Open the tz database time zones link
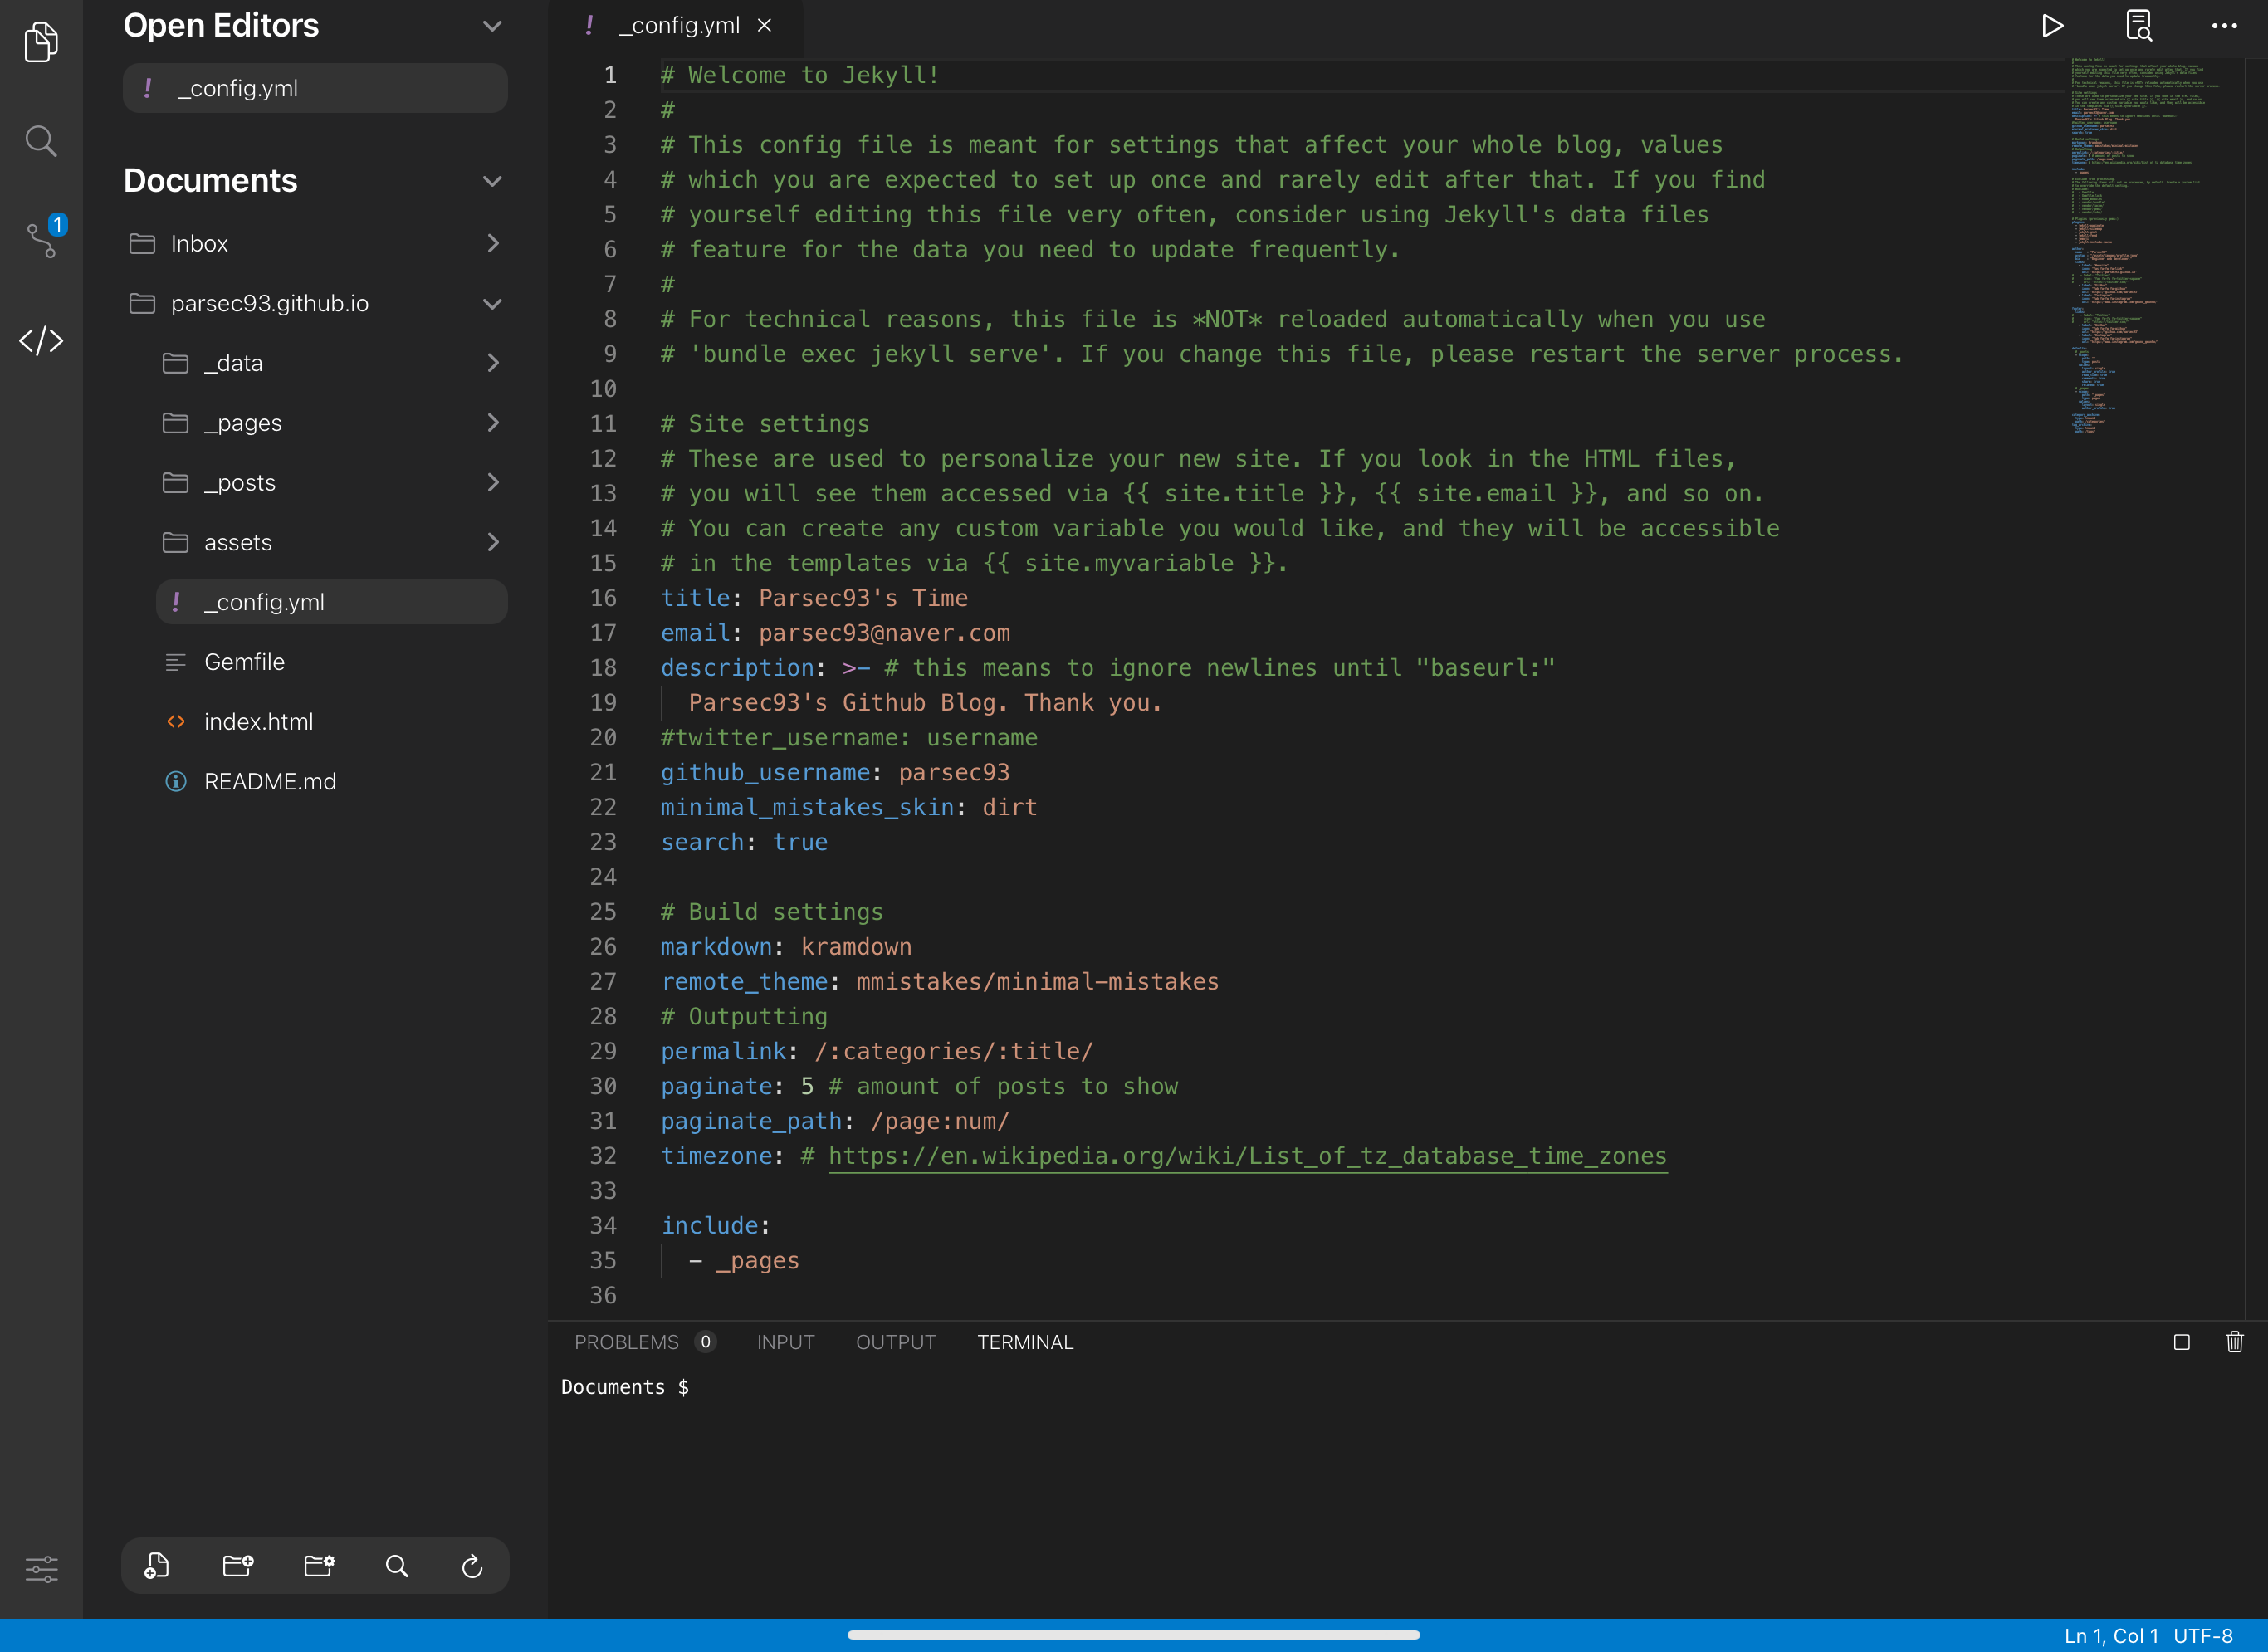 pos(1246,1156)
